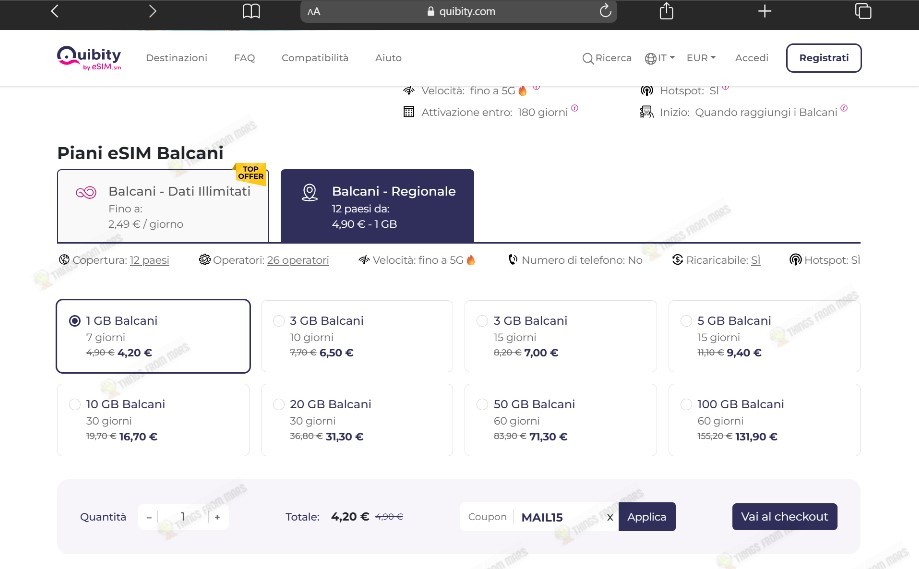Image resolution: width=919 pixels, height=569 pixels.
Task: Select the 1 GB Balcani 7 giorni plan
Action: tap(153, 336)
